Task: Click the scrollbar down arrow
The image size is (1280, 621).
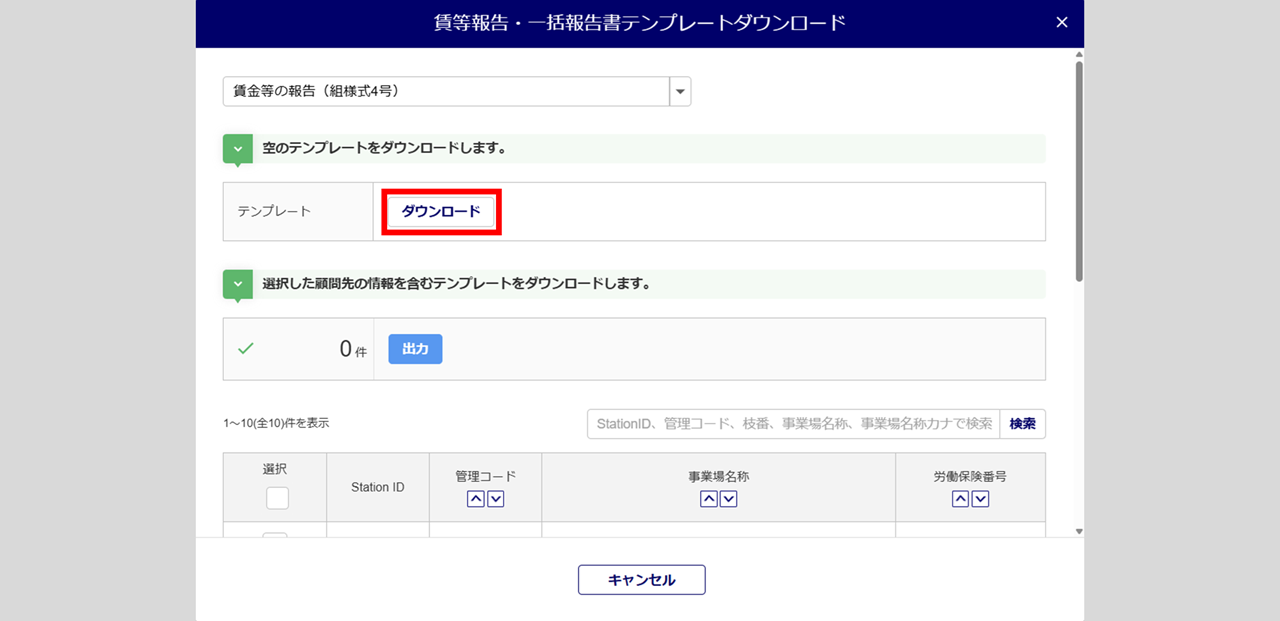Action: pos(1078,531)
